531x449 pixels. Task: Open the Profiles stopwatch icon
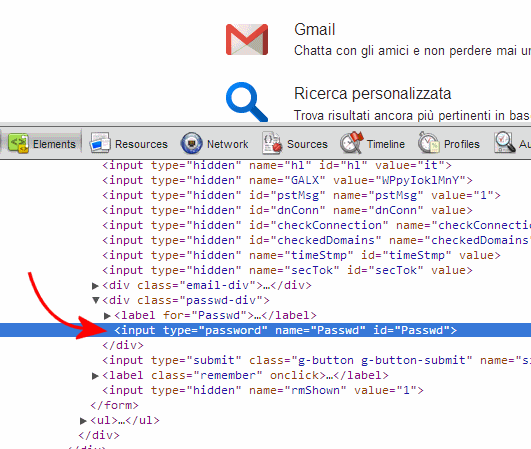[428, 144]
